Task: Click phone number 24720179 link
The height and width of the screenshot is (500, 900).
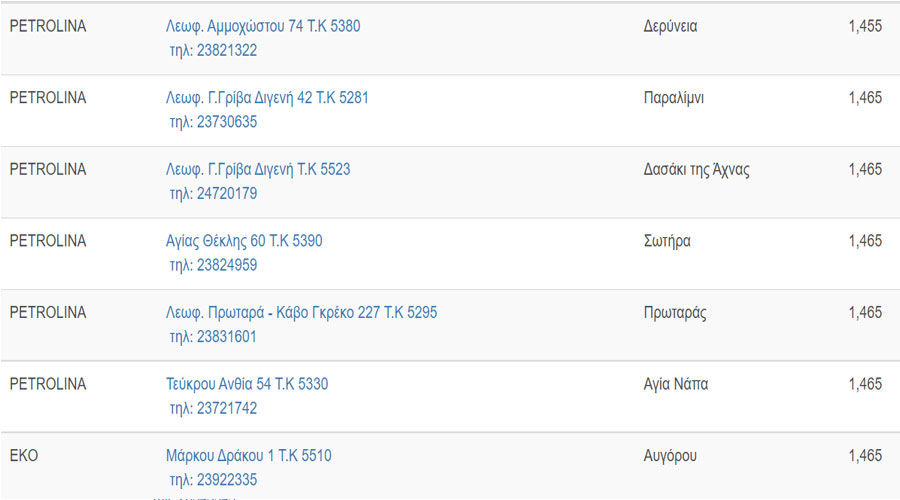Action: (x=213, y=193)
